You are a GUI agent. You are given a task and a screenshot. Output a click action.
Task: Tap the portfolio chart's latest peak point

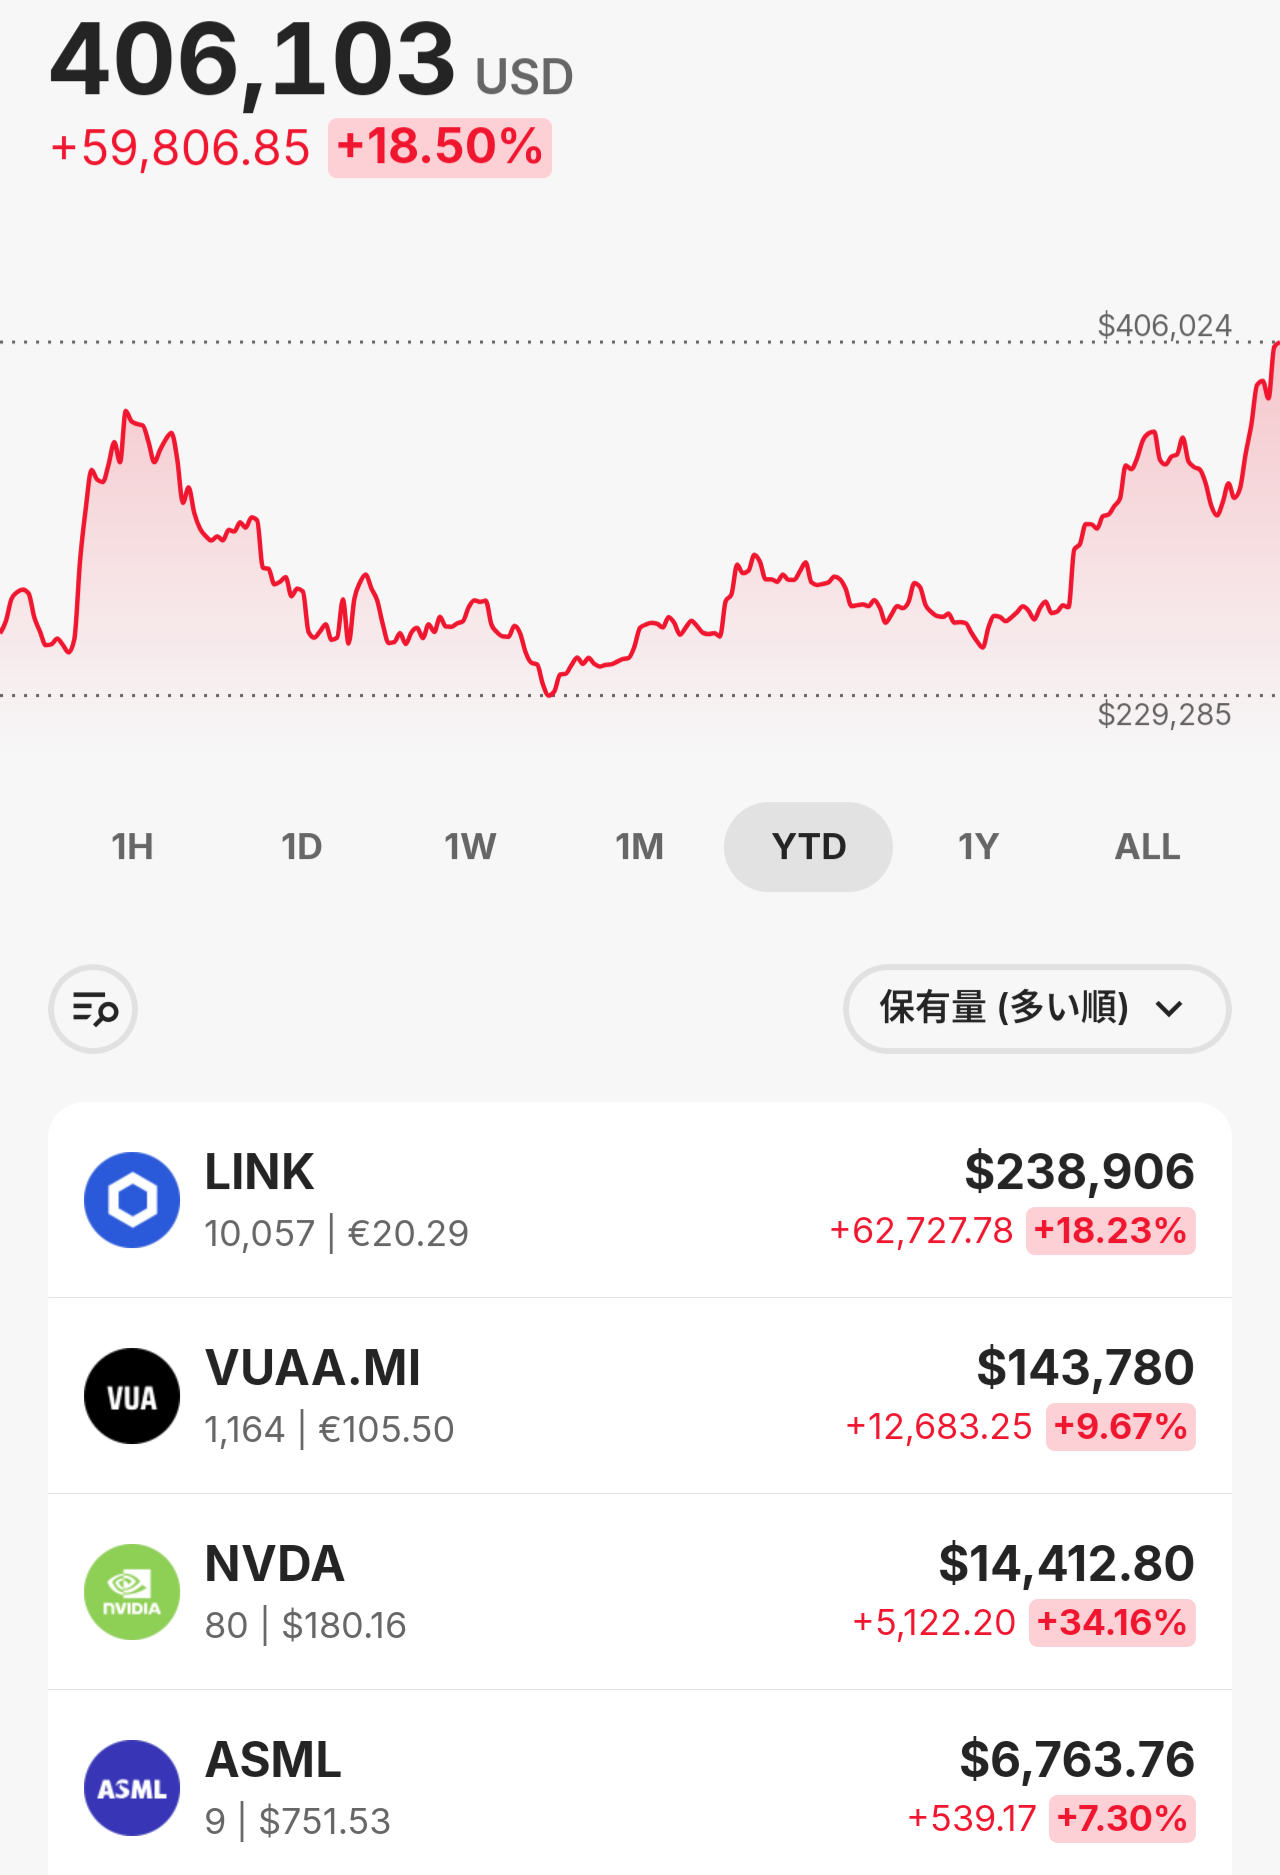point(1276,345)
